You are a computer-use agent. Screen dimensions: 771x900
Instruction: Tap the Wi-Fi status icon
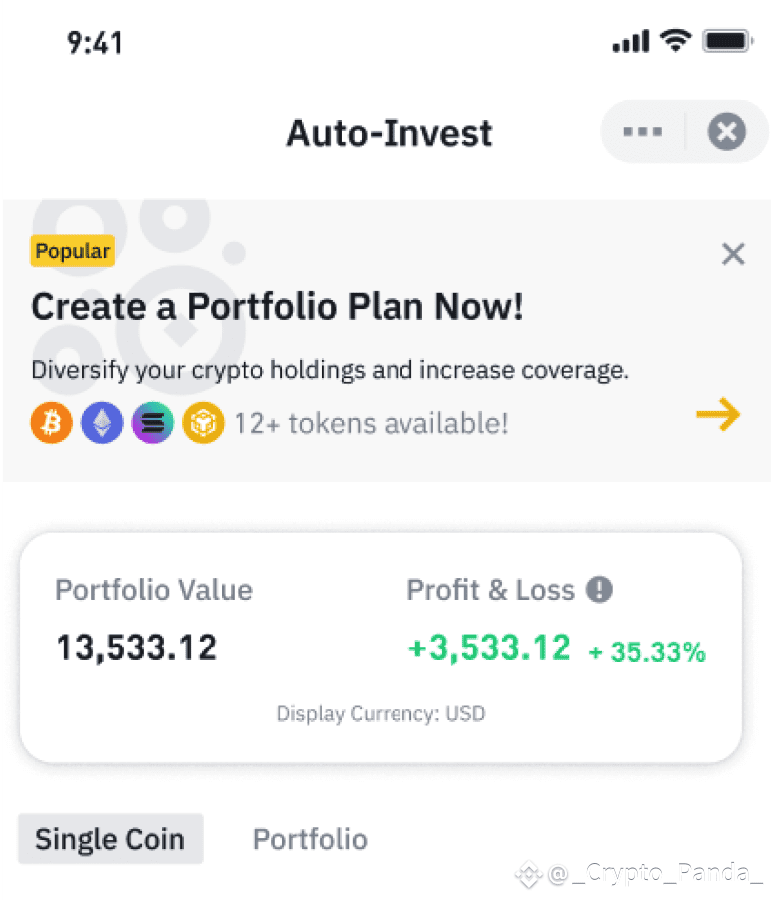[x=676, y=41]
